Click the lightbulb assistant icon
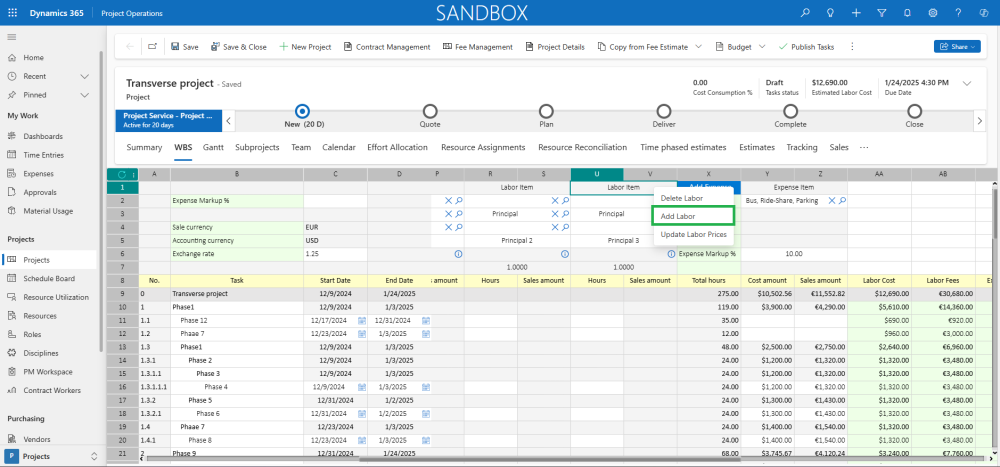The image size is (1000, 467). tap(830, 13)
